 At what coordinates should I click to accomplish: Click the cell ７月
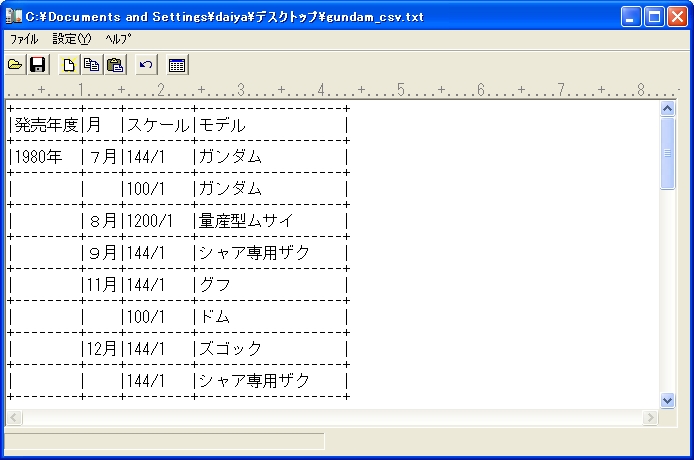pos(103,157)
